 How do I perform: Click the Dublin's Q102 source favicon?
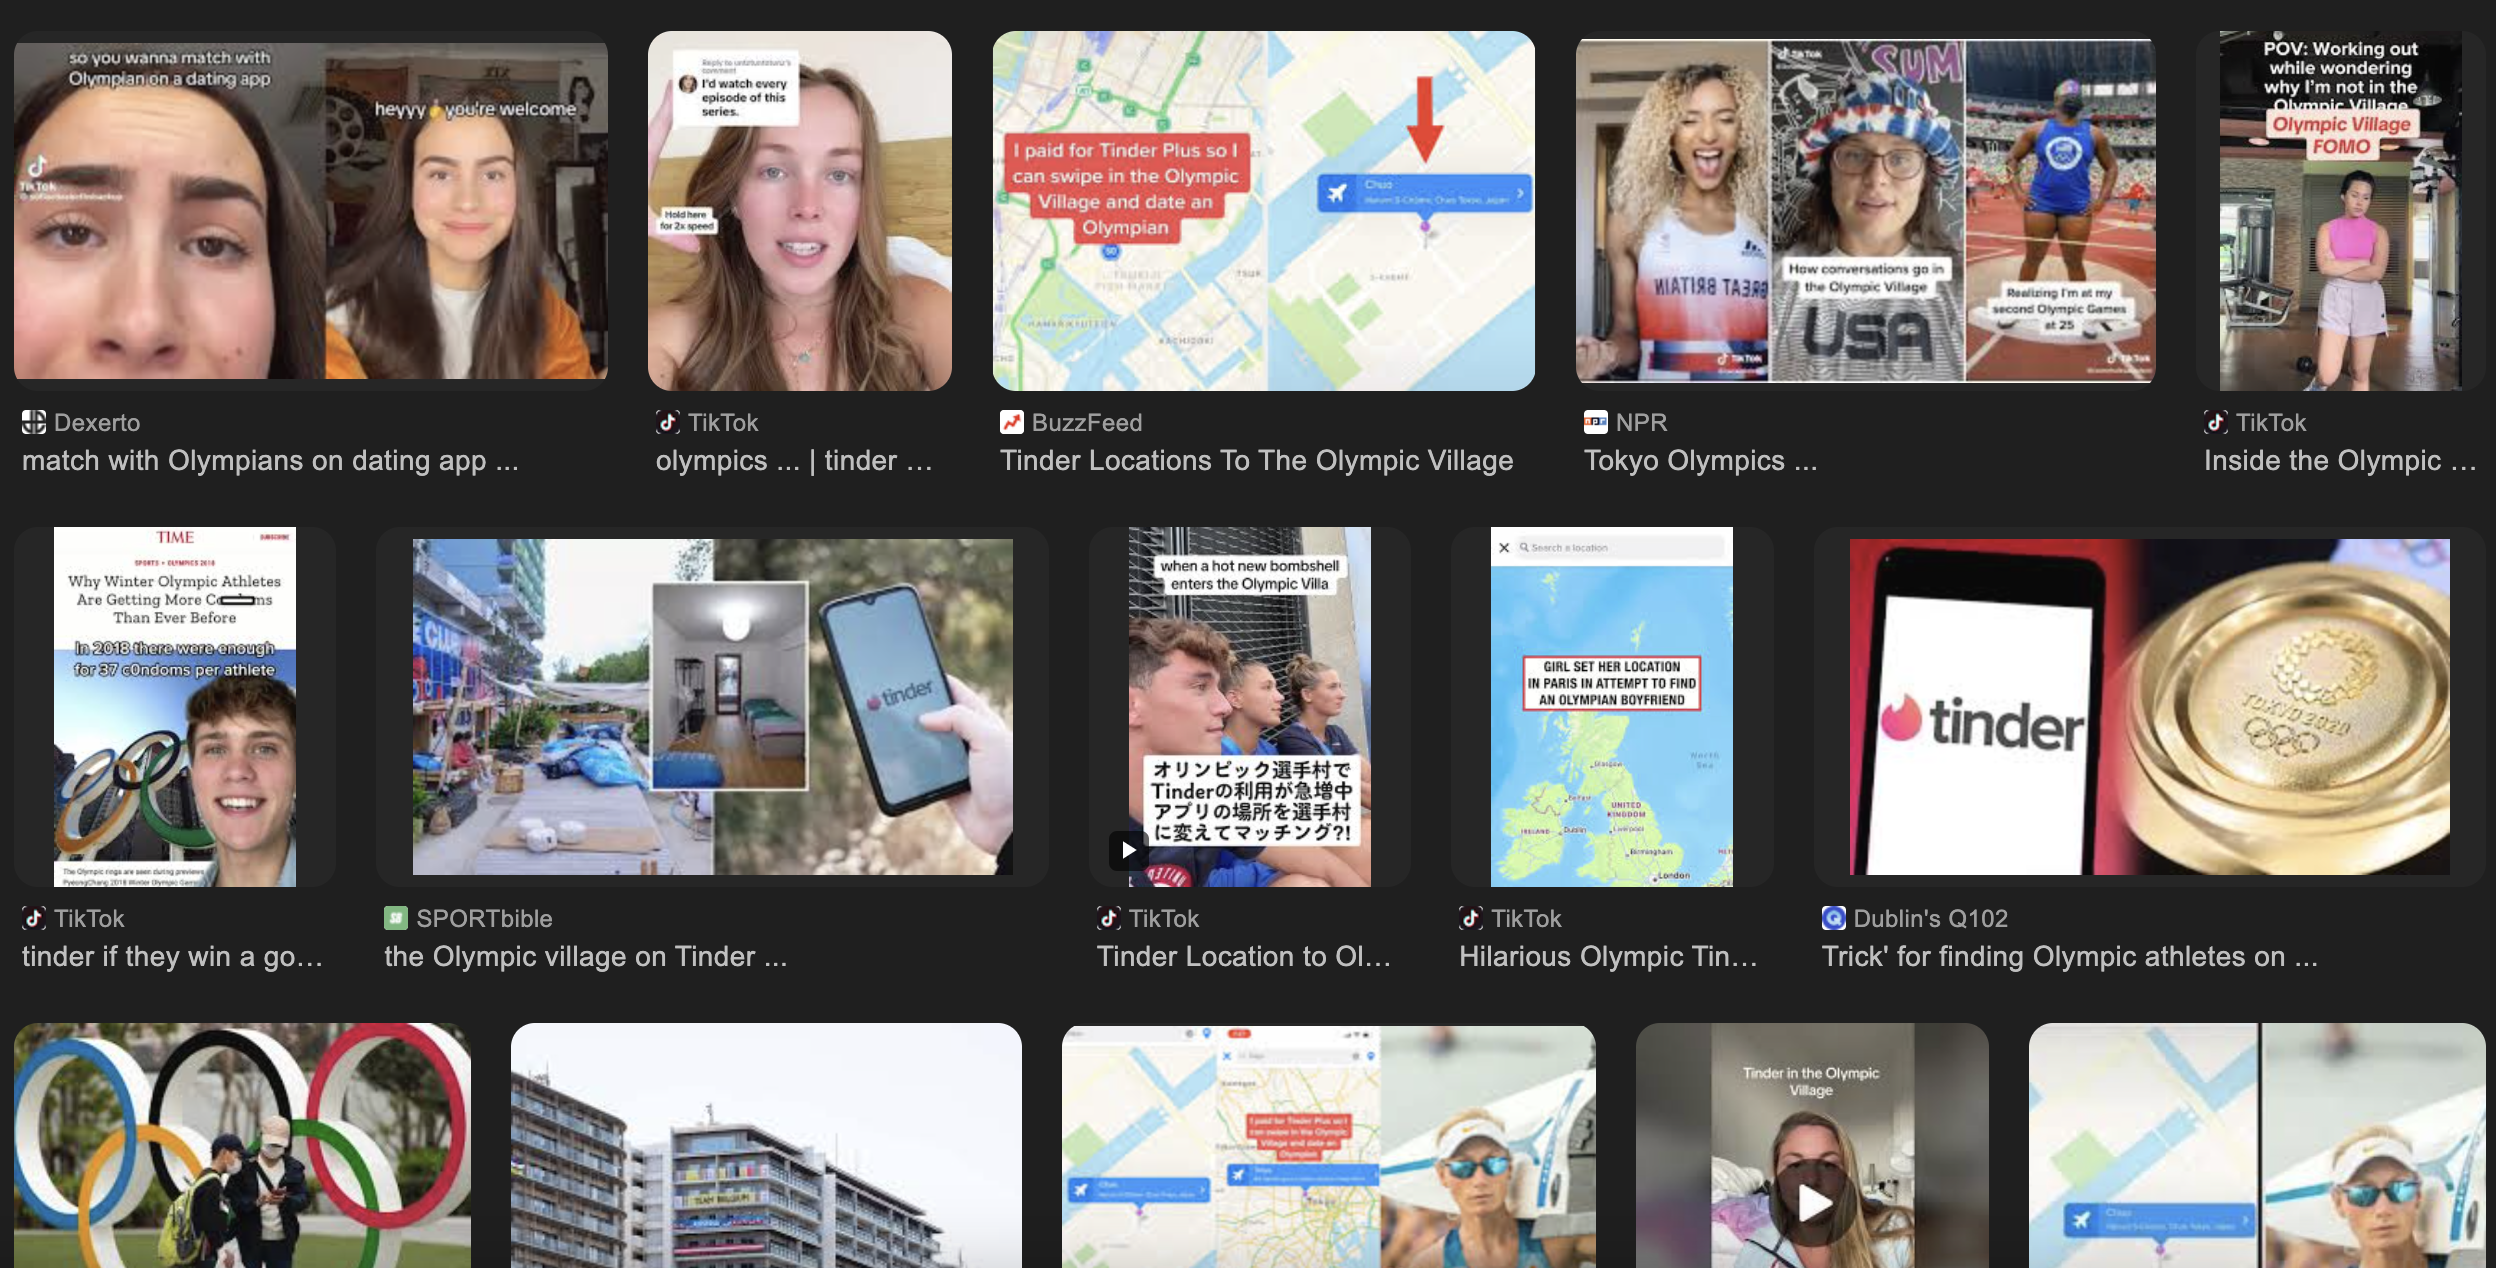point(1833,918)
